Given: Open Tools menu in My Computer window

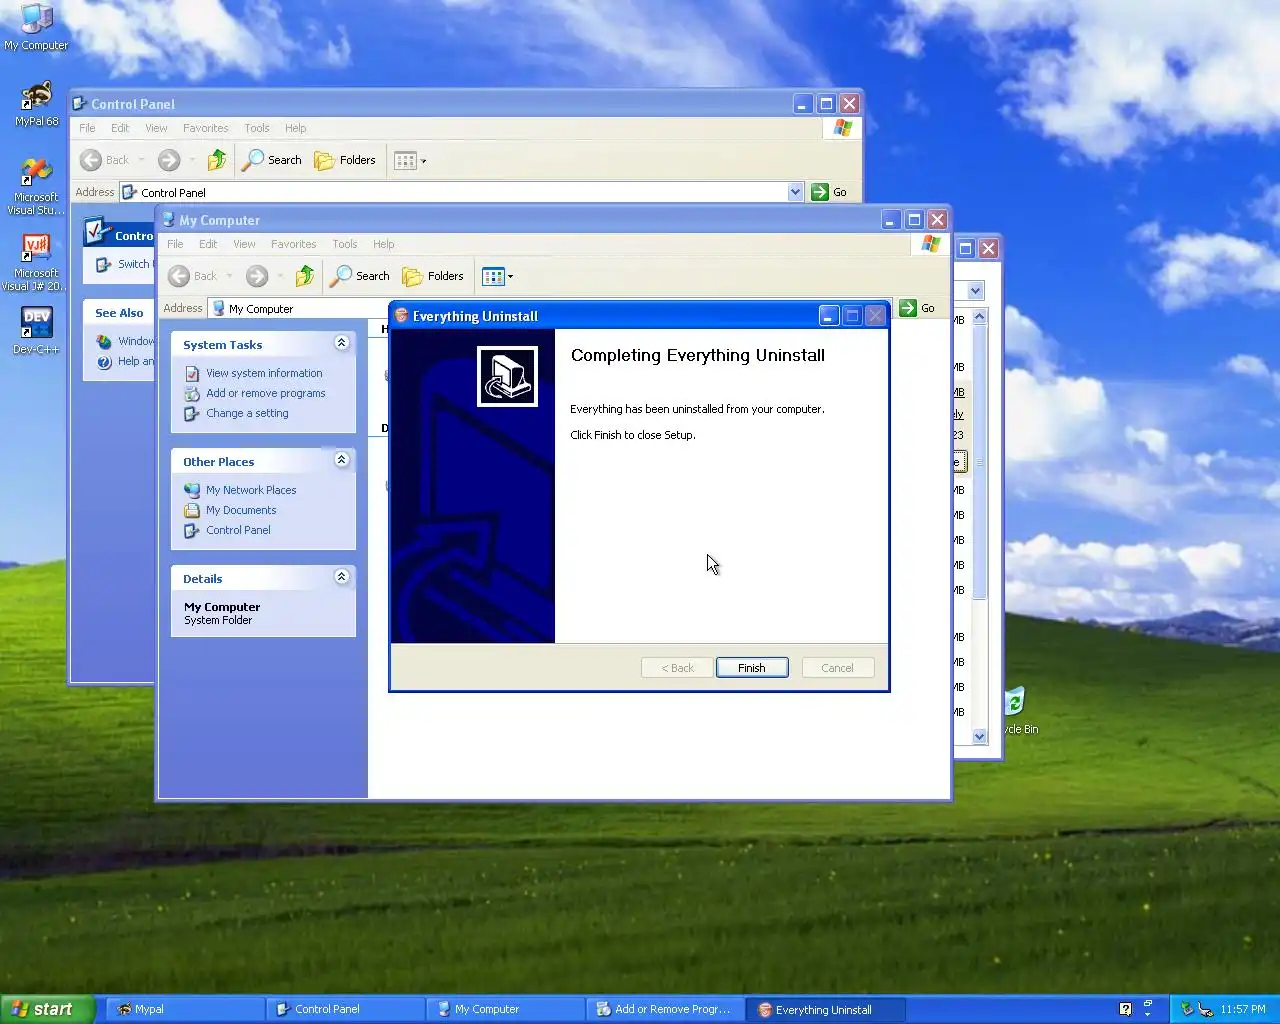Looking at the screenshot, I should (x=345, y=244).
